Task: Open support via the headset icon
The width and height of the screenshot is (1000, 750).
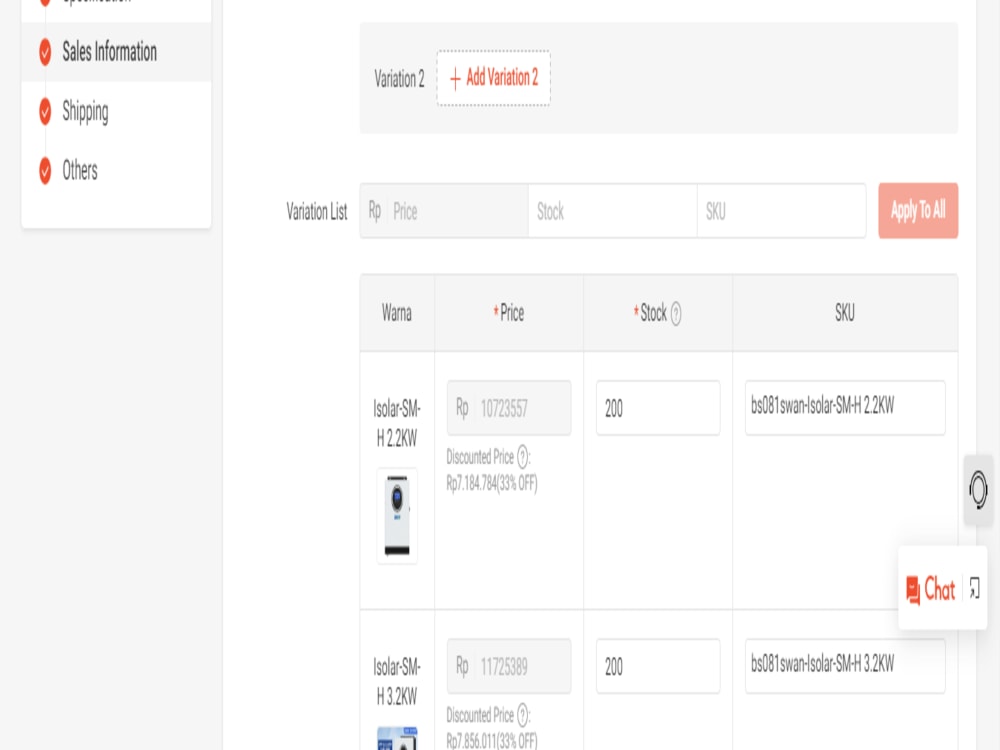Action: 977,491
